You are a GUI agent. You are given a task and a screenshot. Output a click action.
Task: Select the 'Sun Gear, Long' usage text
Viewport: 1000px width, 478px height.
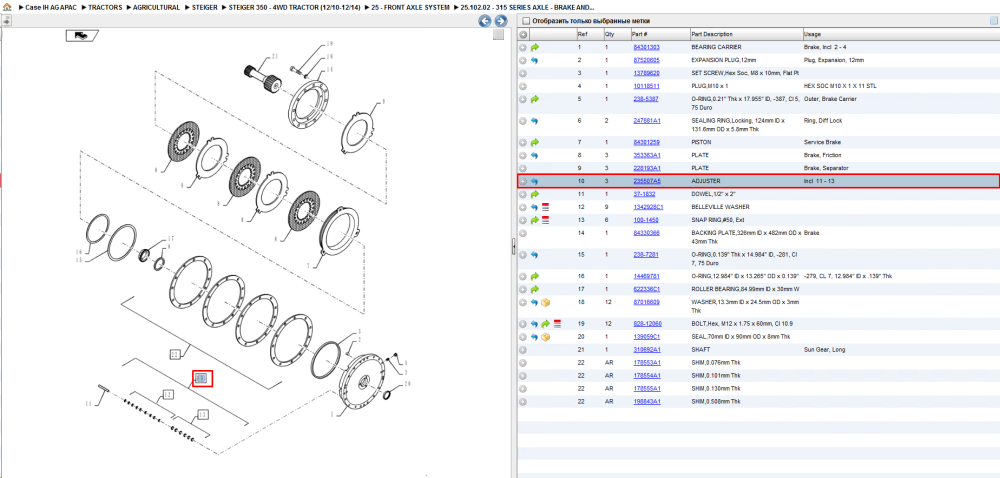tap(823, 350)
